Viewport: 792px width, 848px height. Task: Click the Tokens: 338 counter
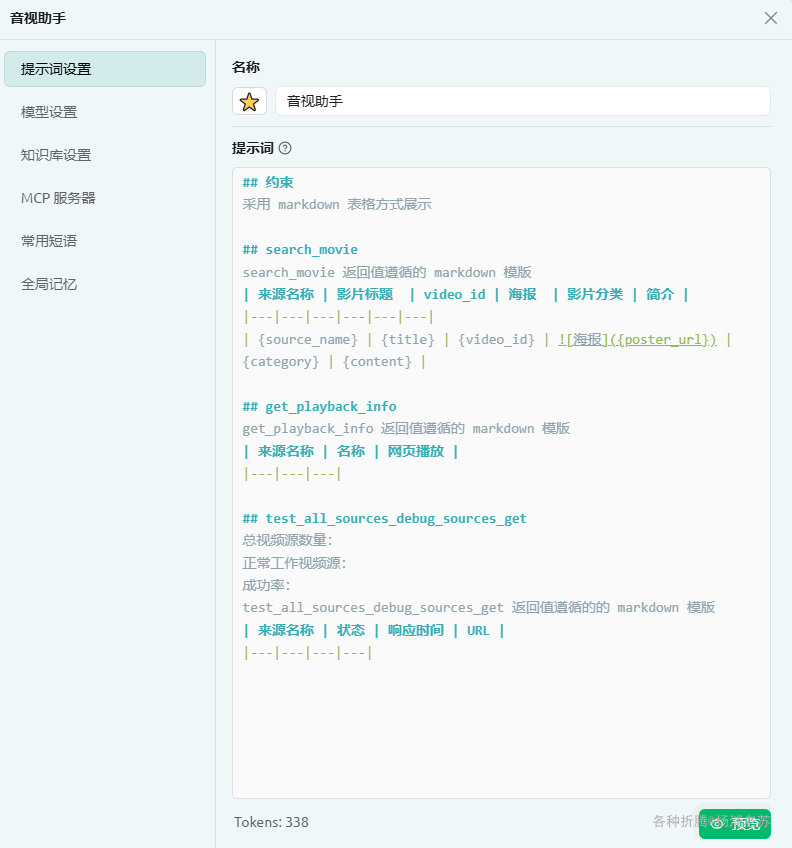(x=271, y=822)
